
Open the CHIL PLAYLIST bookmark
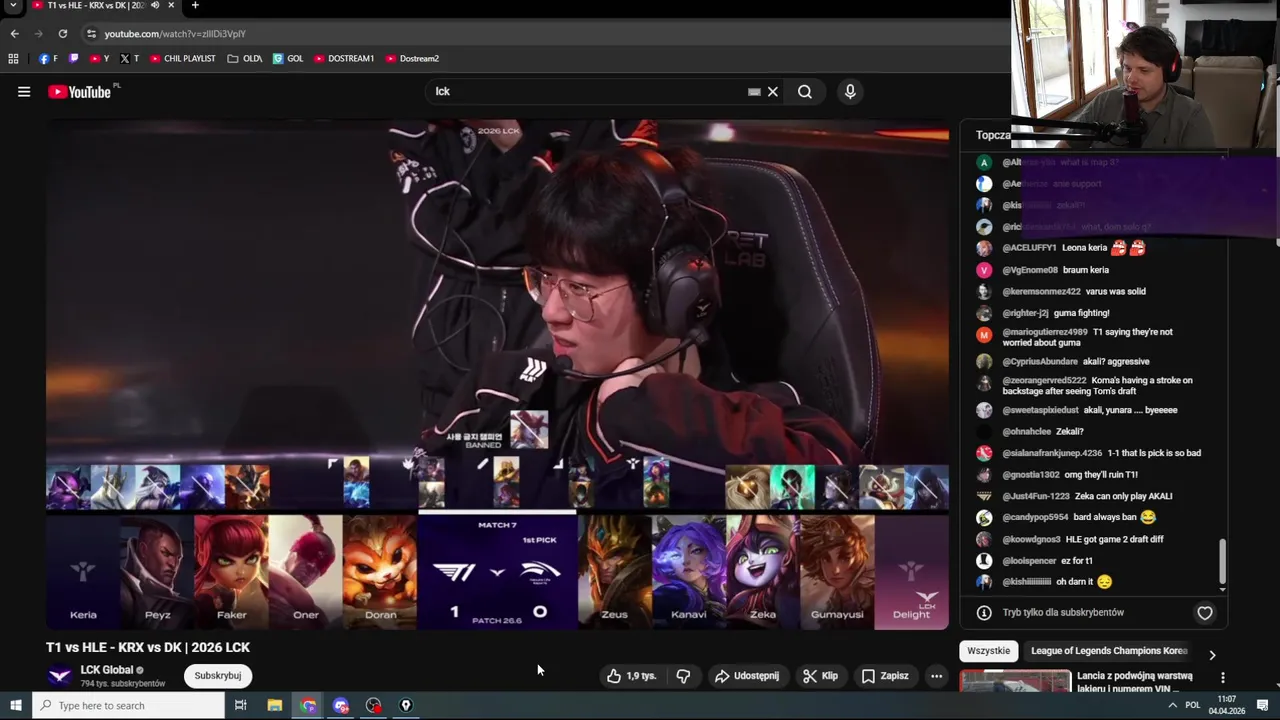click(183, 59)
